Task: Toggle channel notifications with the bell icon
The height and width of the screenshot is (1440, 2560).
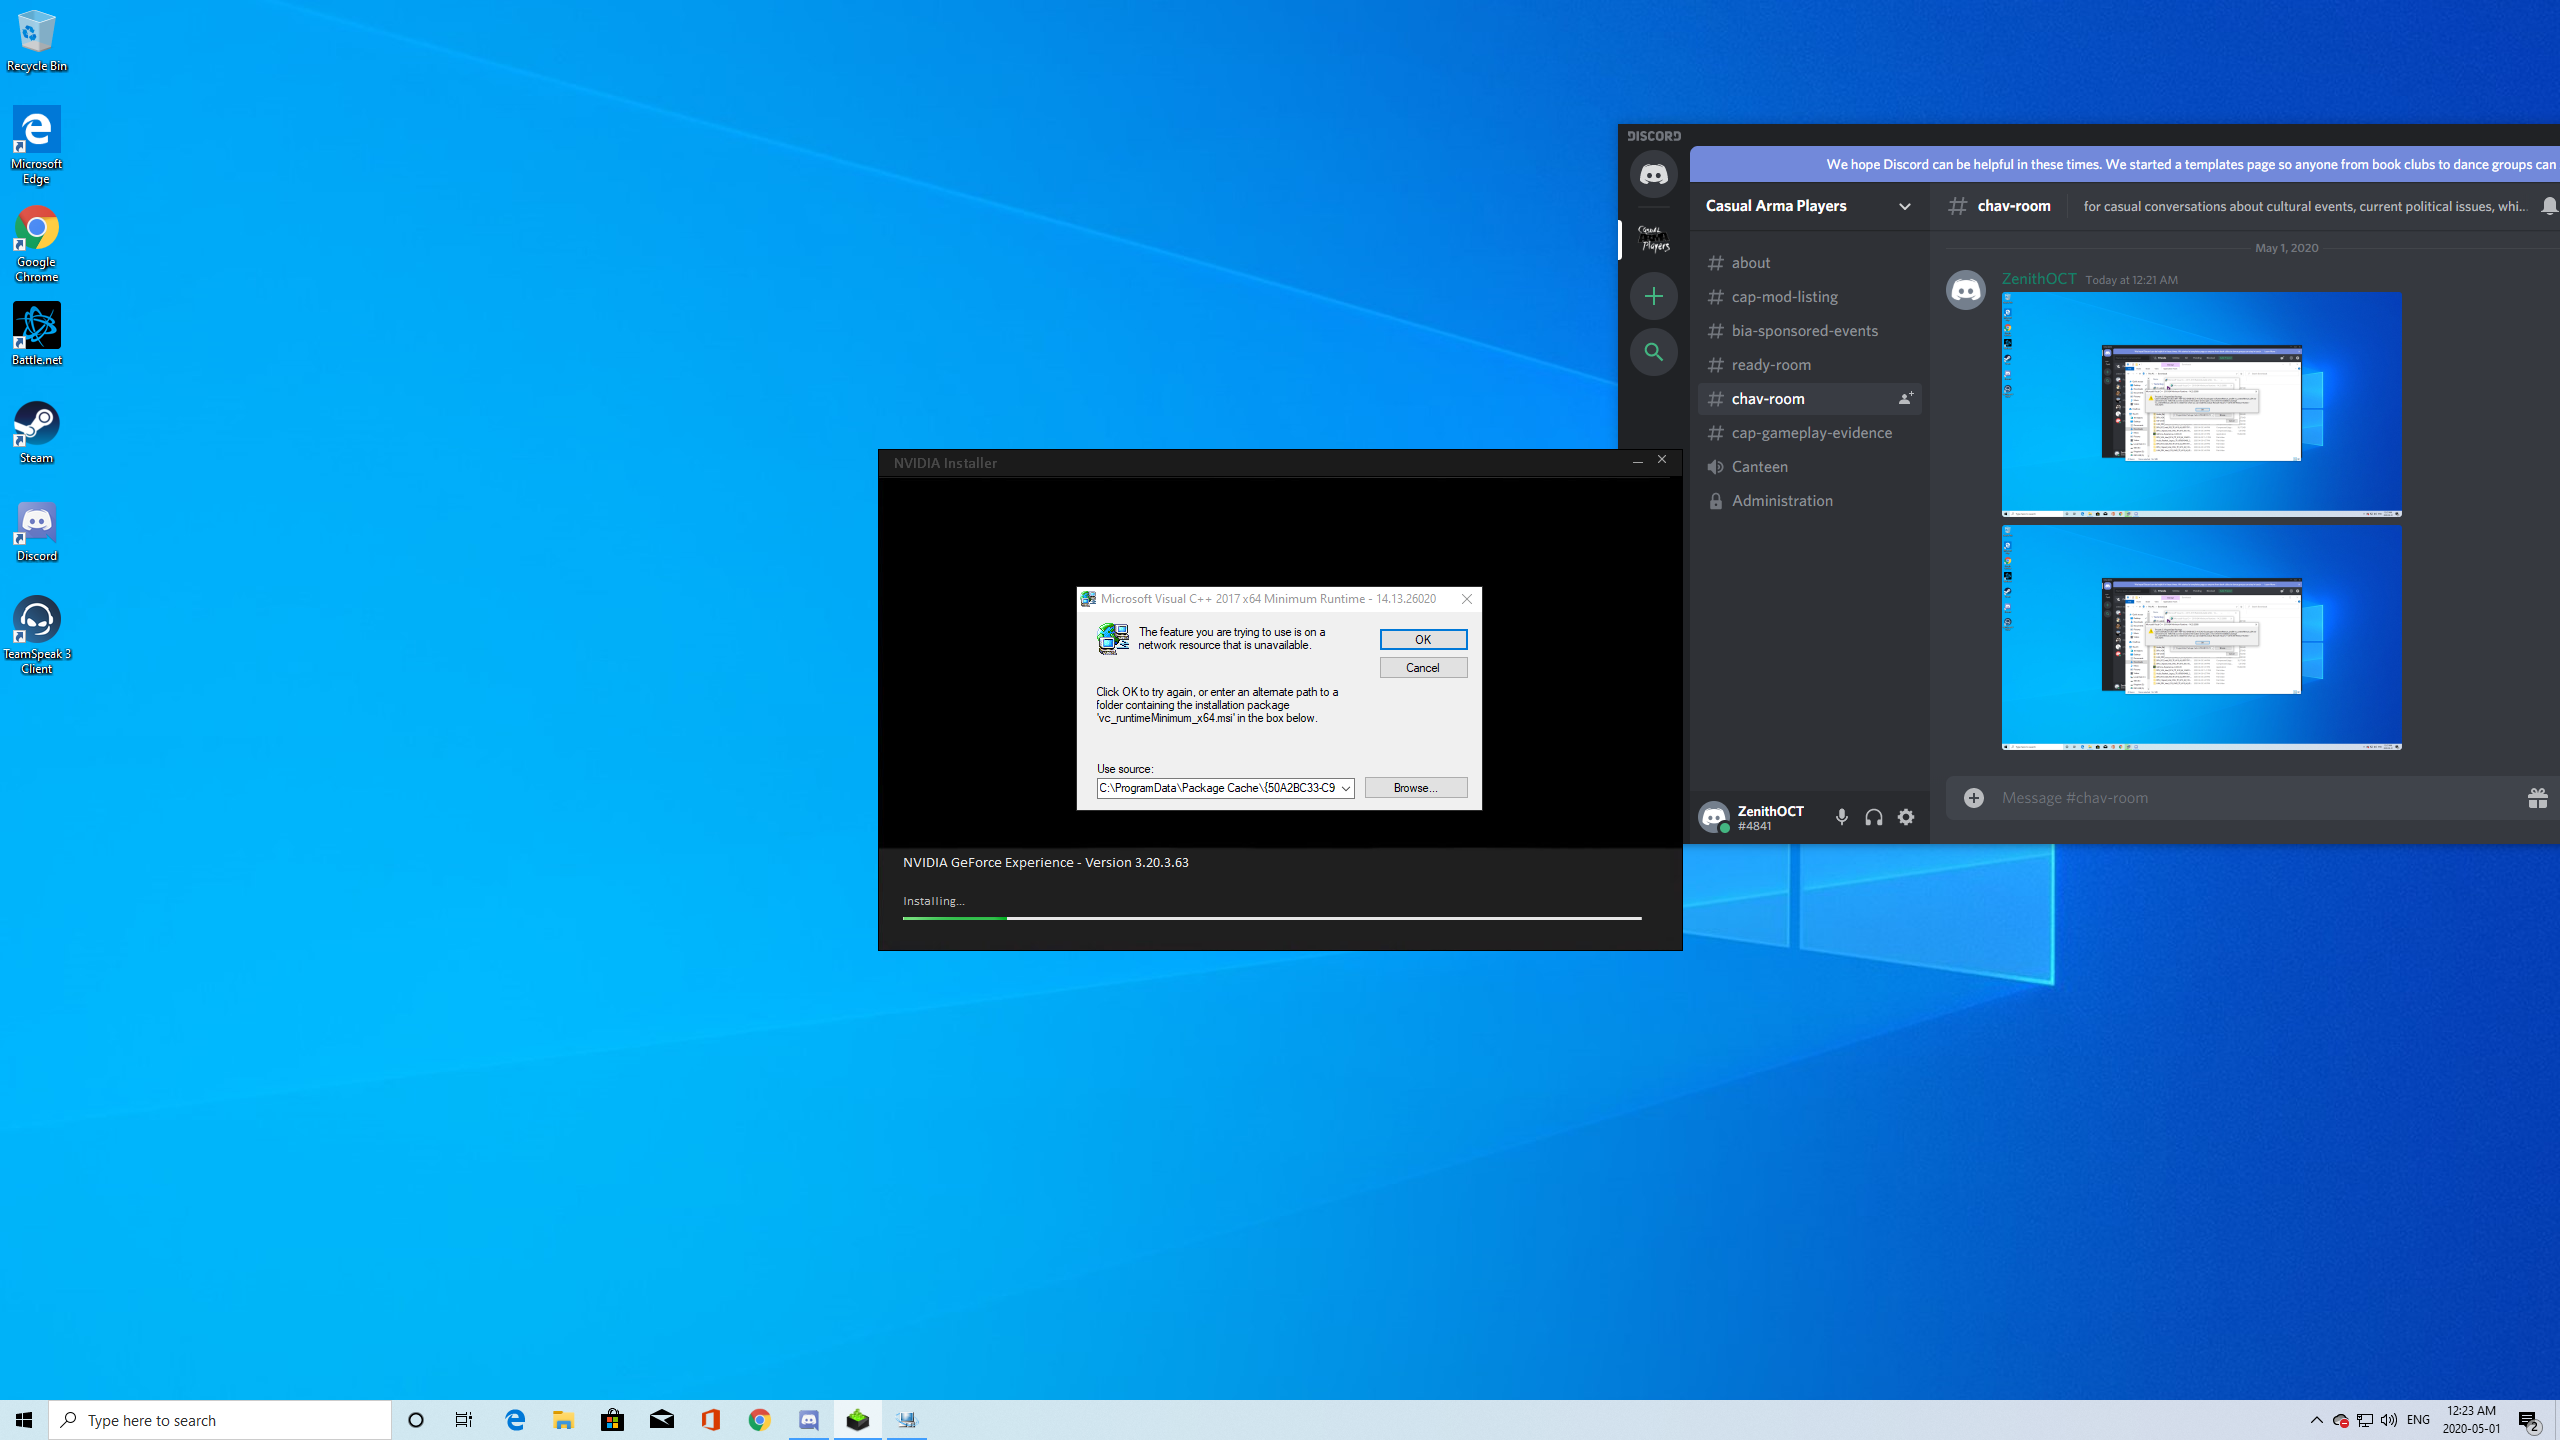Action: (x=2549, y=206)
